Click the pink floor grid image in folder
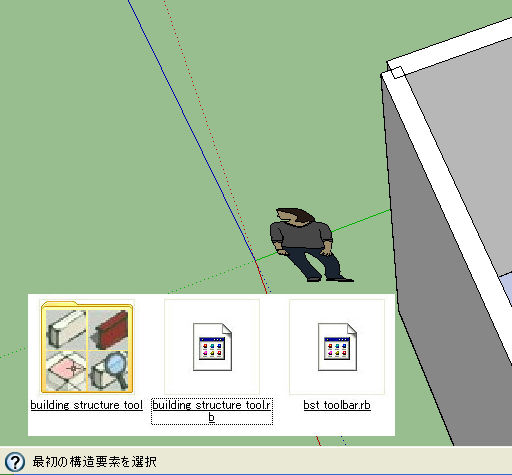The image size is (512, 475). pos(66,370)
